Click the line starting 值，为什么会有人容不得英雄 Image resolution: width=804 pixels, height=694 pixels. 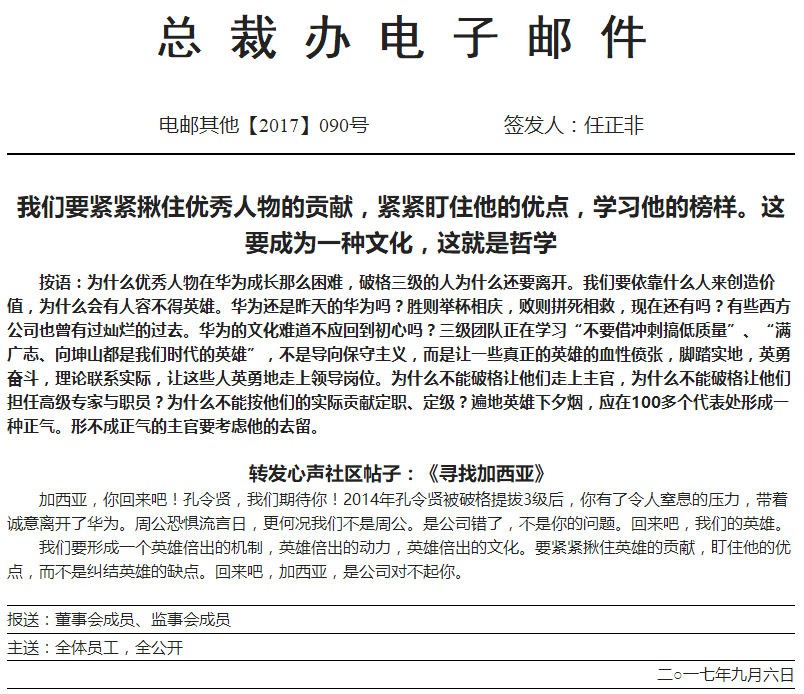click(399, 306)
